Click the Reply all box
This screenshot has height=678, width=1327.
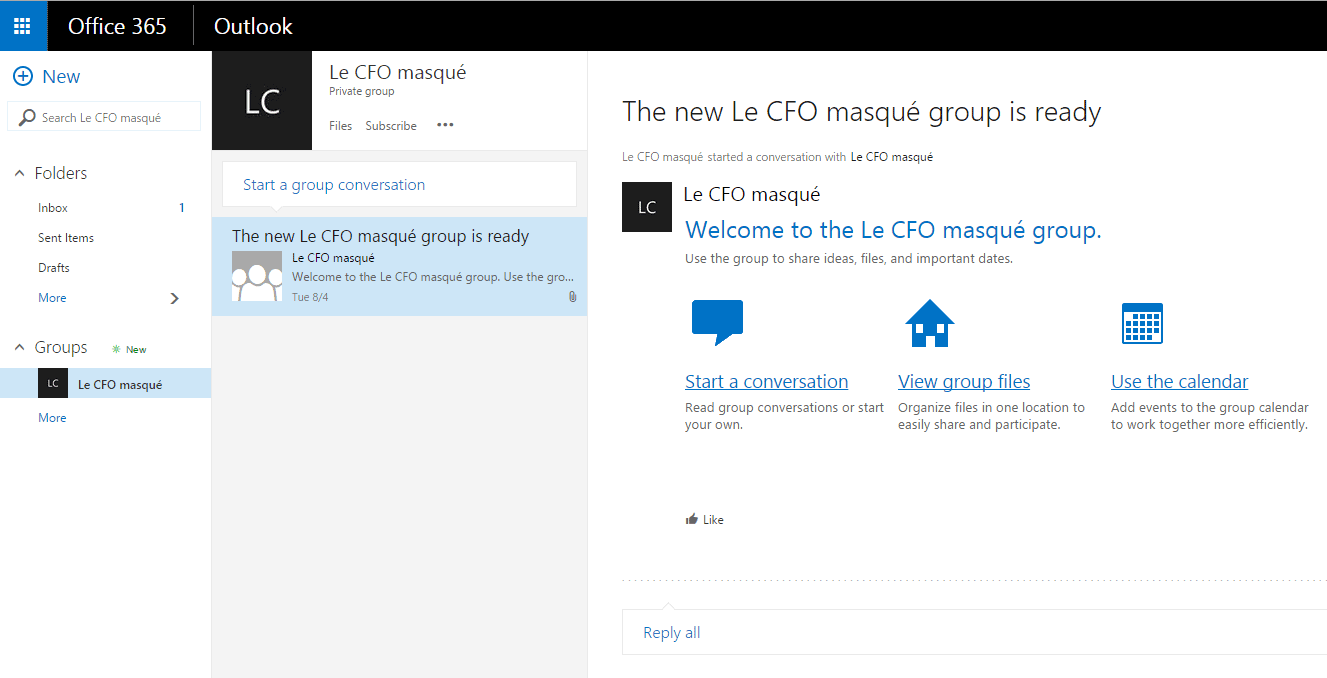tap(672, 633)
